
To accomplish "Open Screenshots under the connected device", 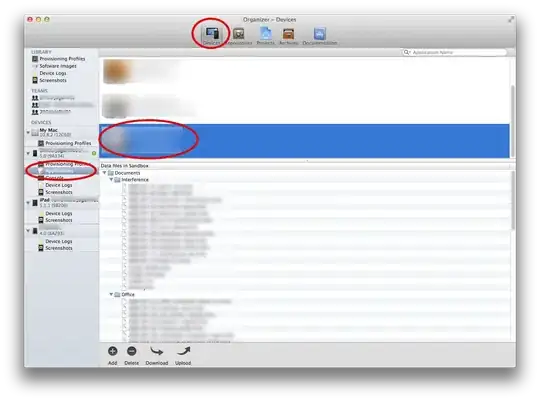I will click(55, 192).
